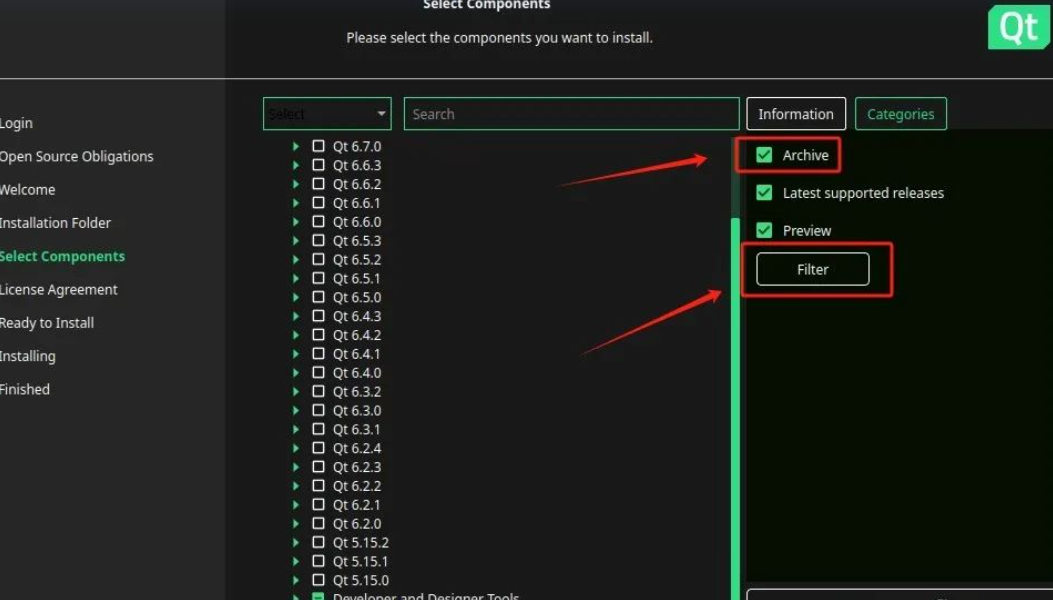The image size is (1053, 600).
Task: Check the Qt 6.5.3 checkbox
Action: coord(318,240)
